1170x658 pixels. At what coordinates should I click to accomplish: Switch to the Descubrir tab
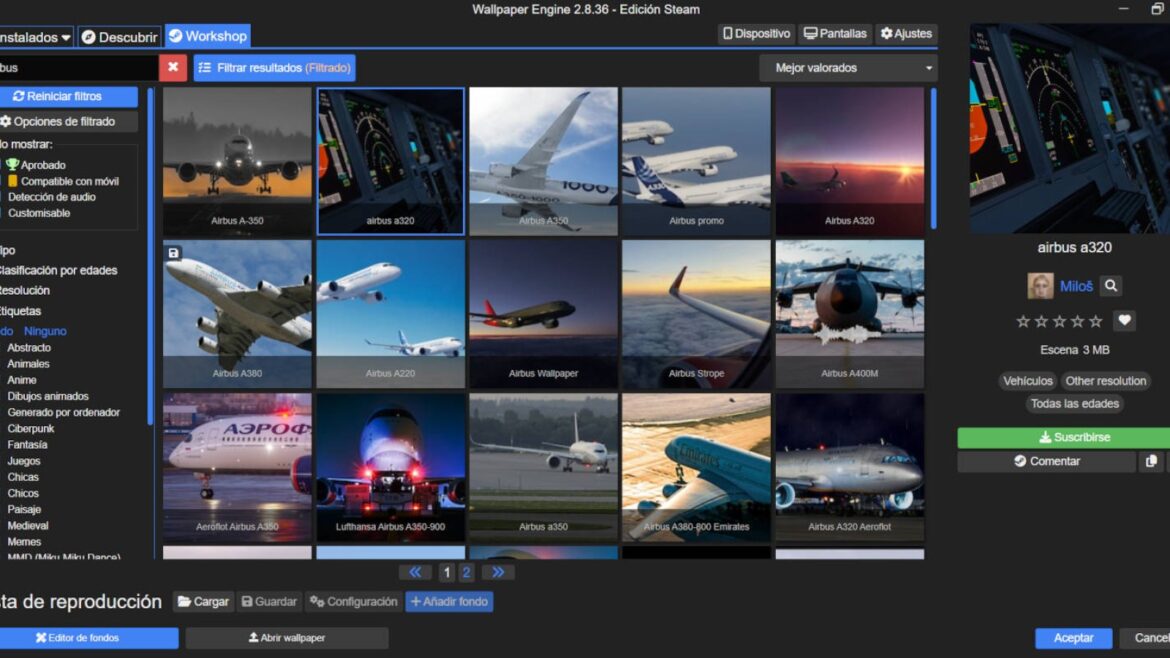pyautogui.click(x=119, y=37)
